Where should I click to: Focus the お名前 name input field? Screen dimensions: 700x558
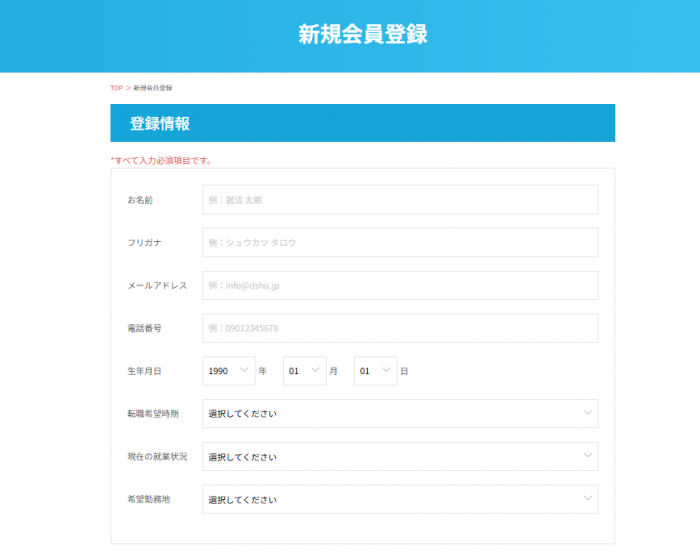click(400, 200)
